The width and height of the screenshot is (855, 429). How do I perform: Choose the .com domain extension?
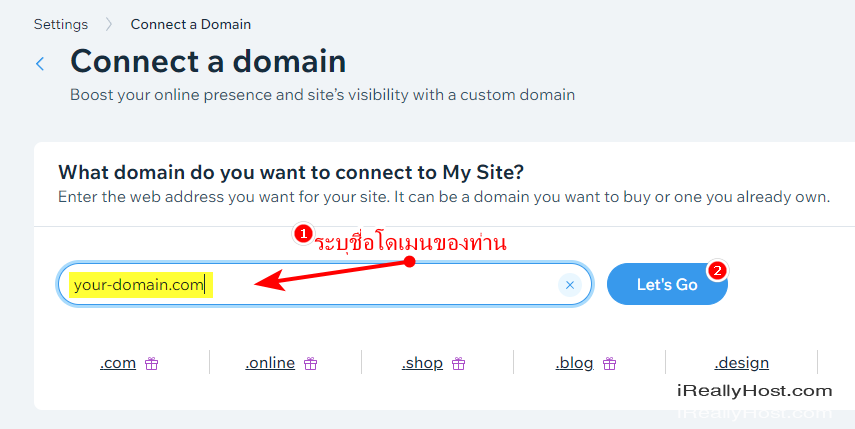click(118, 363)
